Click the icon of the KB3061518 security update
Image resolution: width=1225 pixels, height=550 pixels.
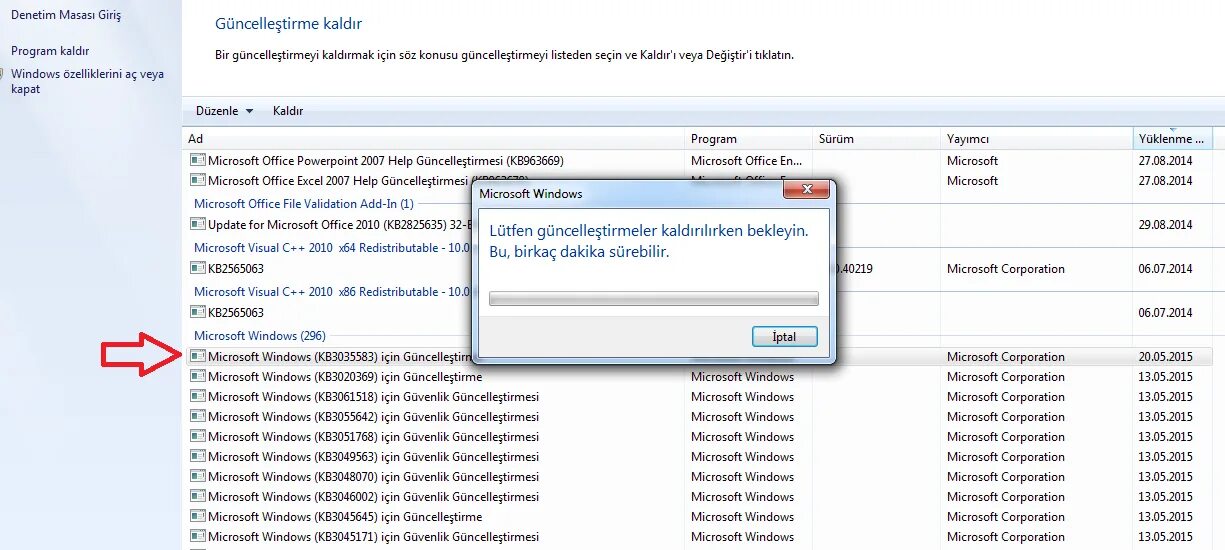coord(197,396)
